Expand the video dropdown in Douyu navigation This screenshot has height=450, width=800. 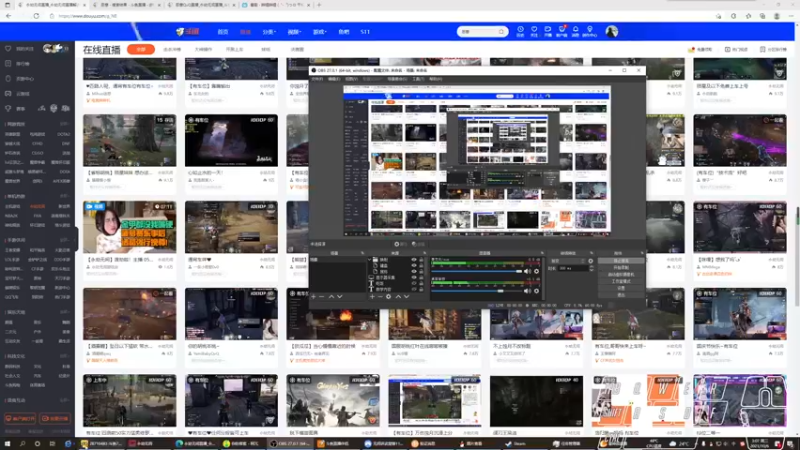pos(294,32)
